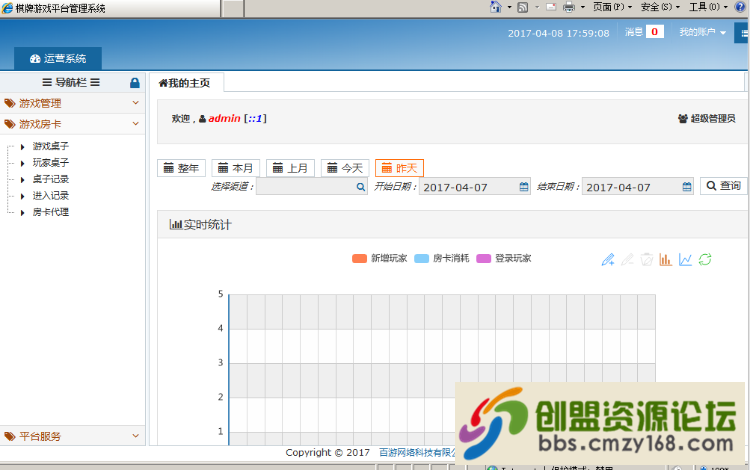Expand the 平台服务 section chevron
This screenshot has width=750, height=470.
pos(136,436)
